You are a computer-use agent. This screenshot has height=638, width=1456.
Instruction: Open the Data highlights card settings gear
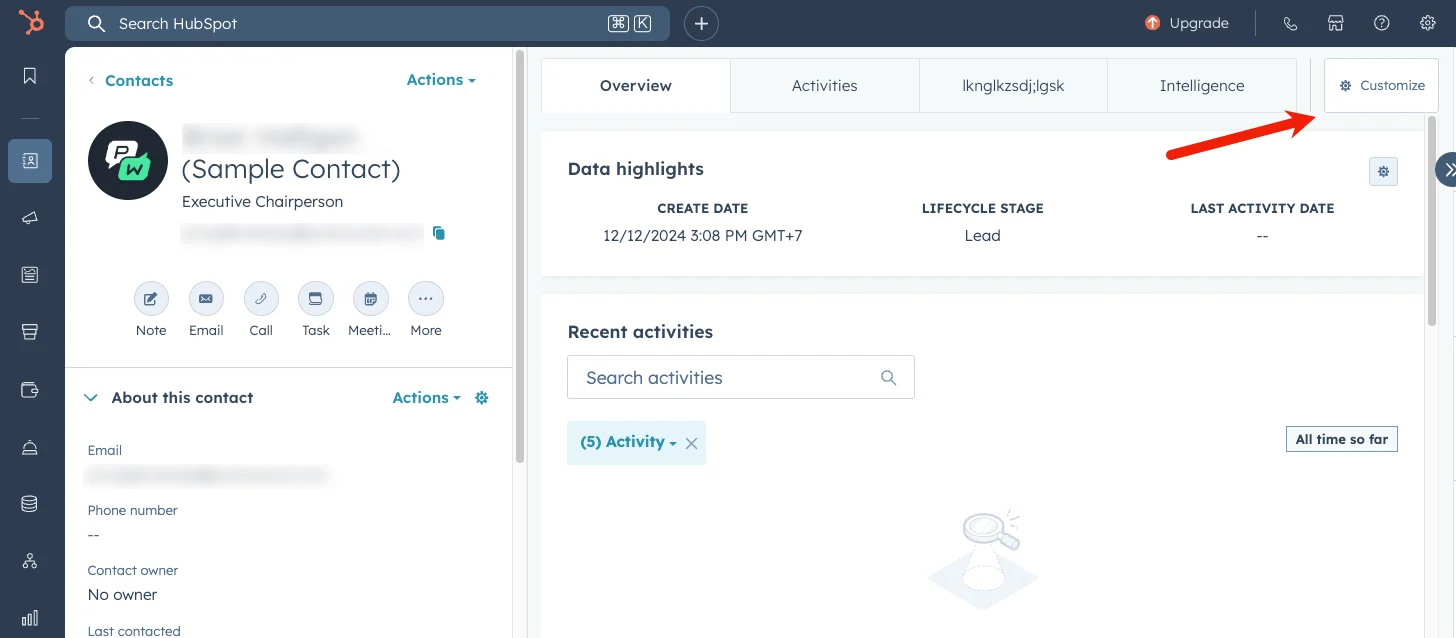[1383, 171]
